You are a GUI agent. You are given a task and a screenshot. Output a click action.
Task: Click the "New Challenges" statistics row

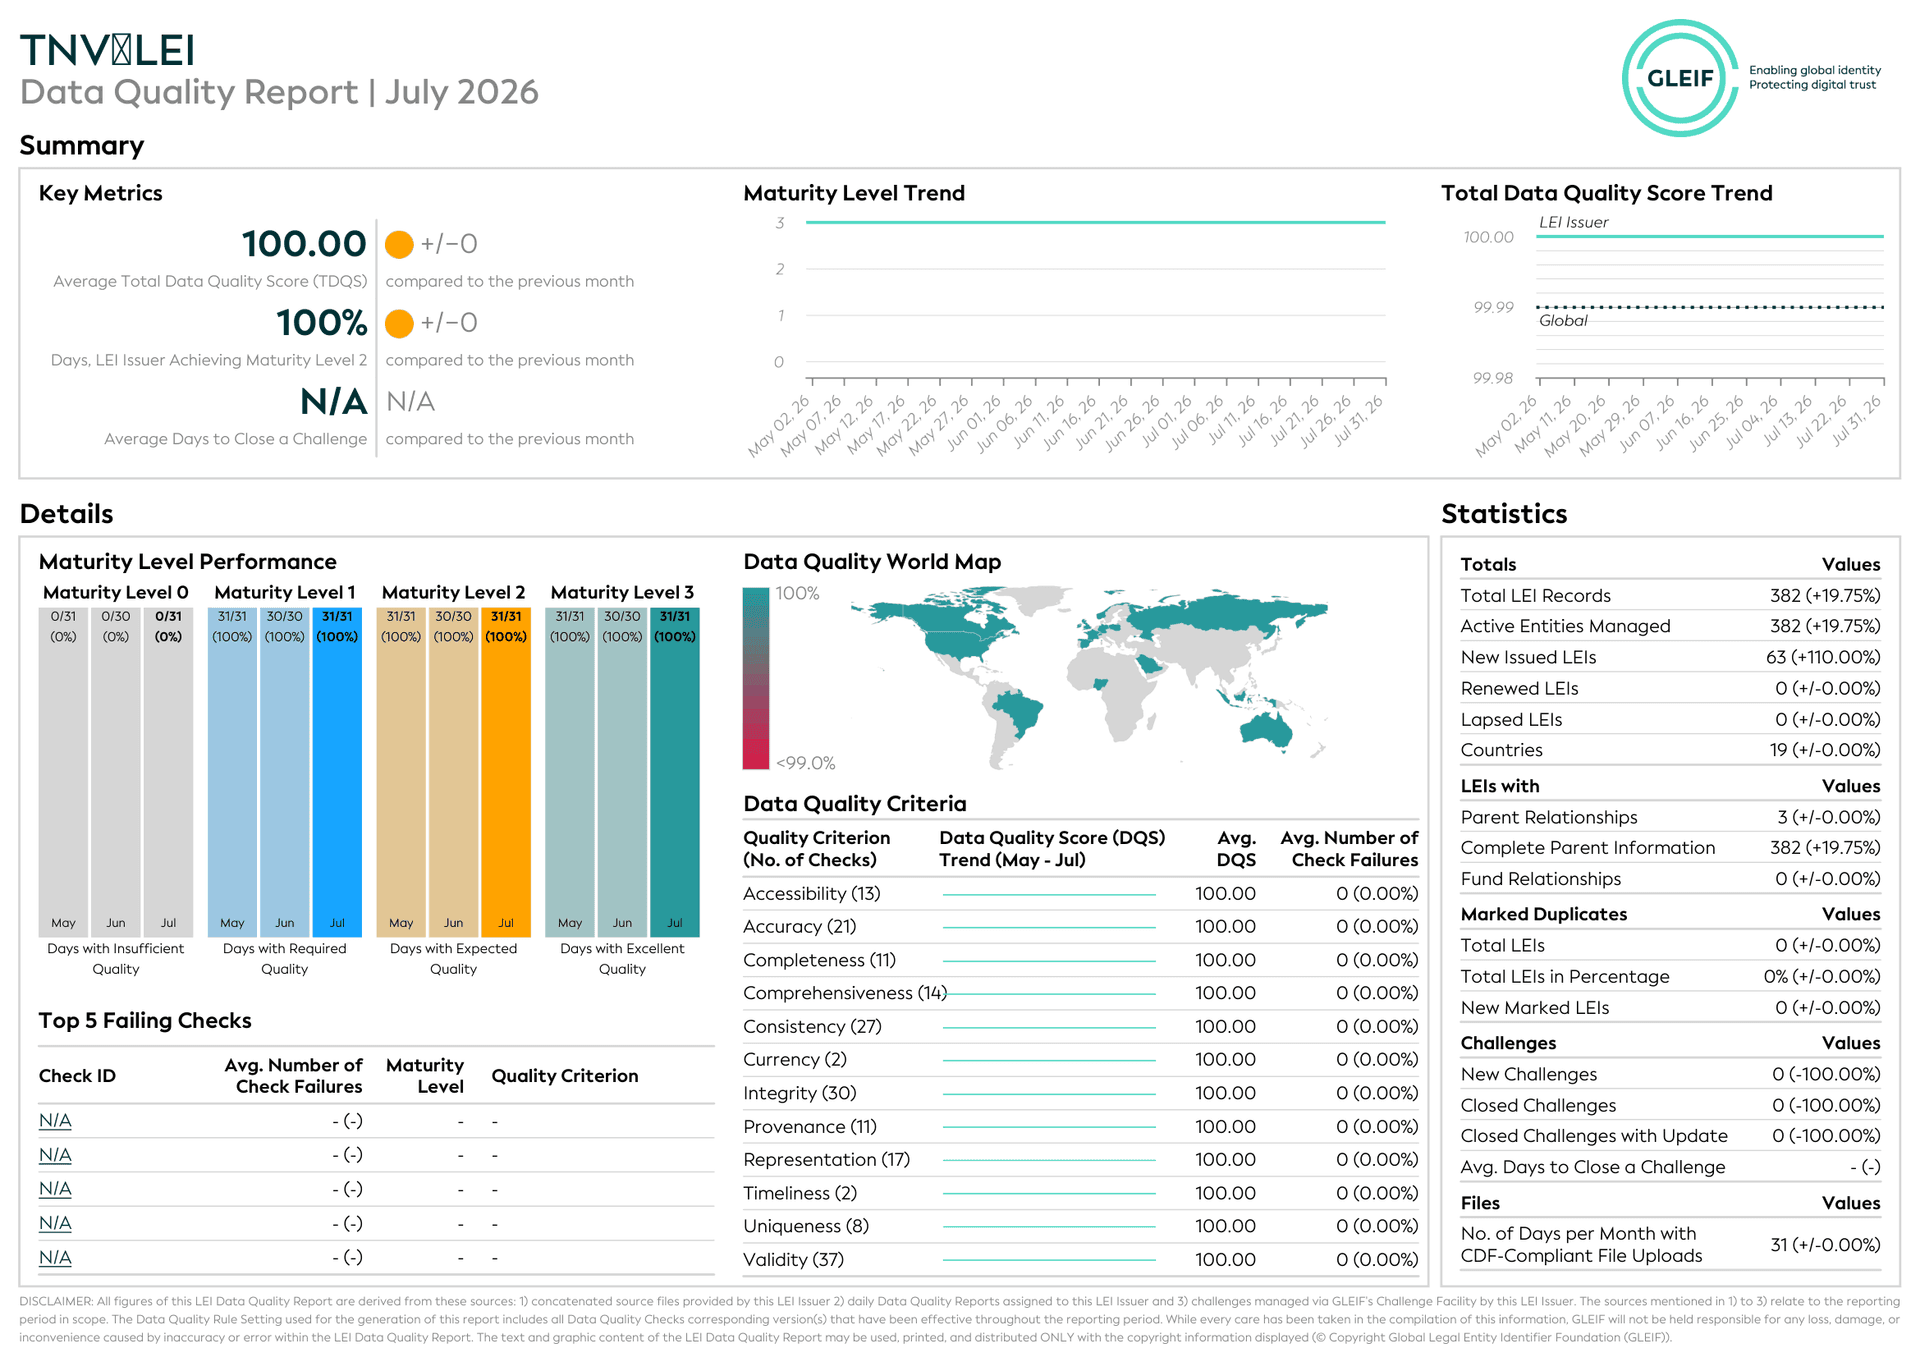(x=1670, y=1074)
